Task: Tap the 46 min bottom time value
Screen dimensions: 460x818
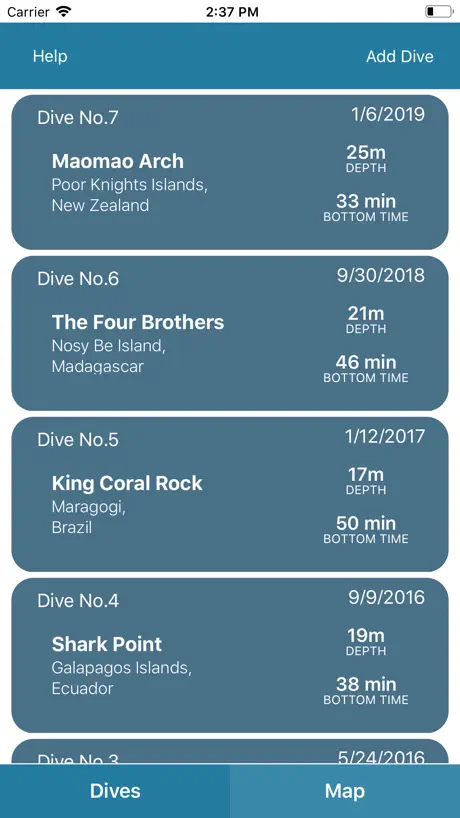Action: pos(366,362)
